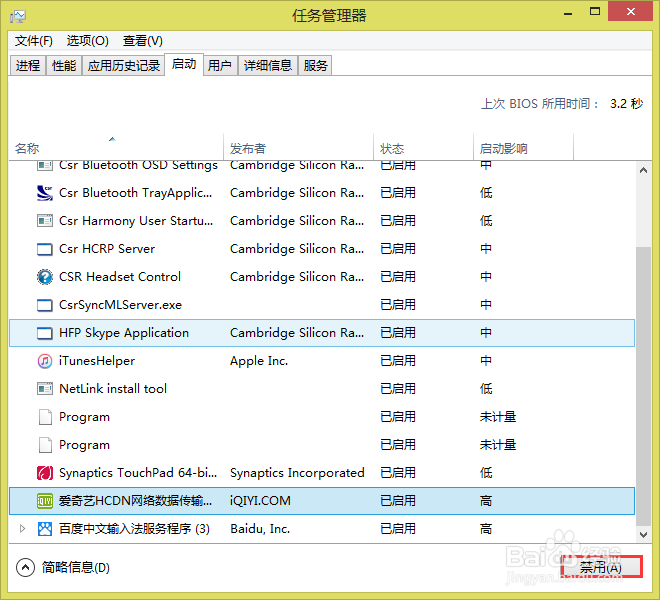Select the NetLink install tool name

(113, 389)
